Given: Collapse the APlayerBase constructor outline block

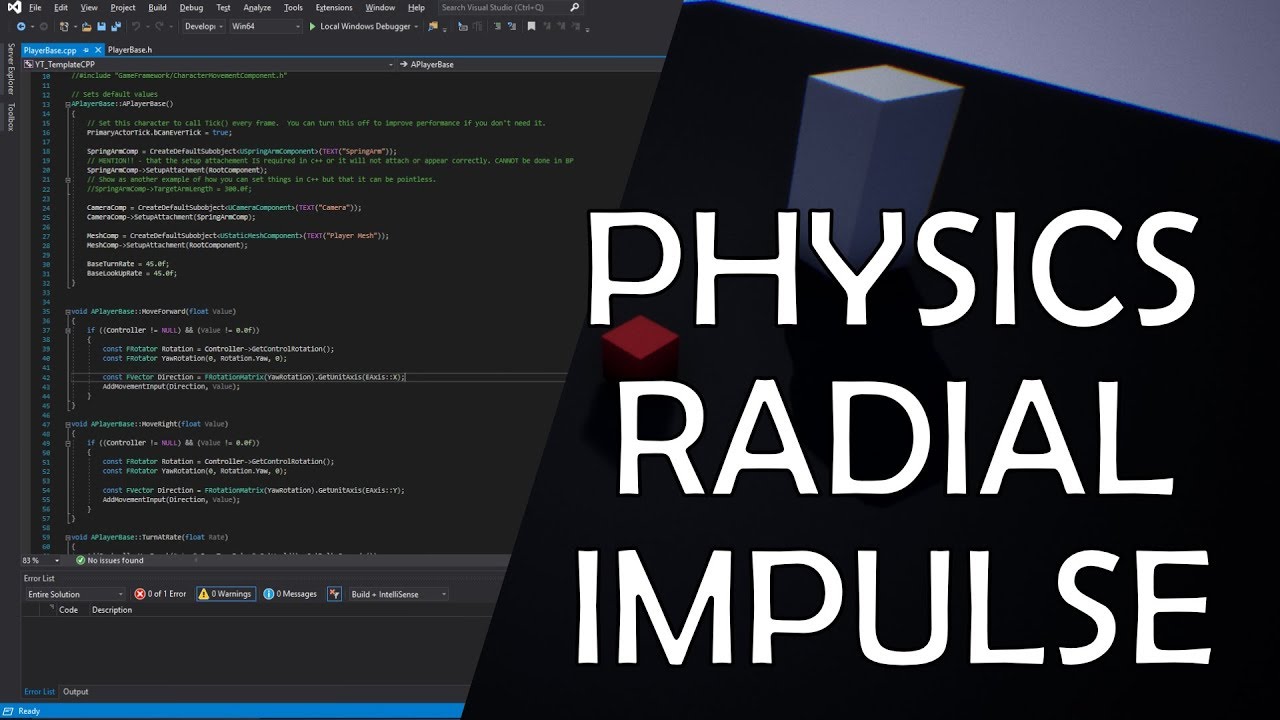Looking at the screenshot, I should click(x=67, y=104).
